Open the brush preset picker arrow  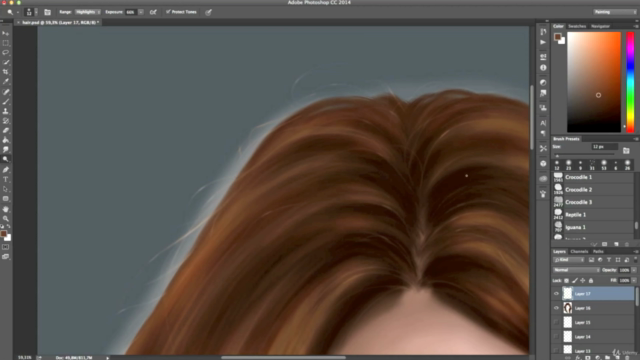(36, 12)
